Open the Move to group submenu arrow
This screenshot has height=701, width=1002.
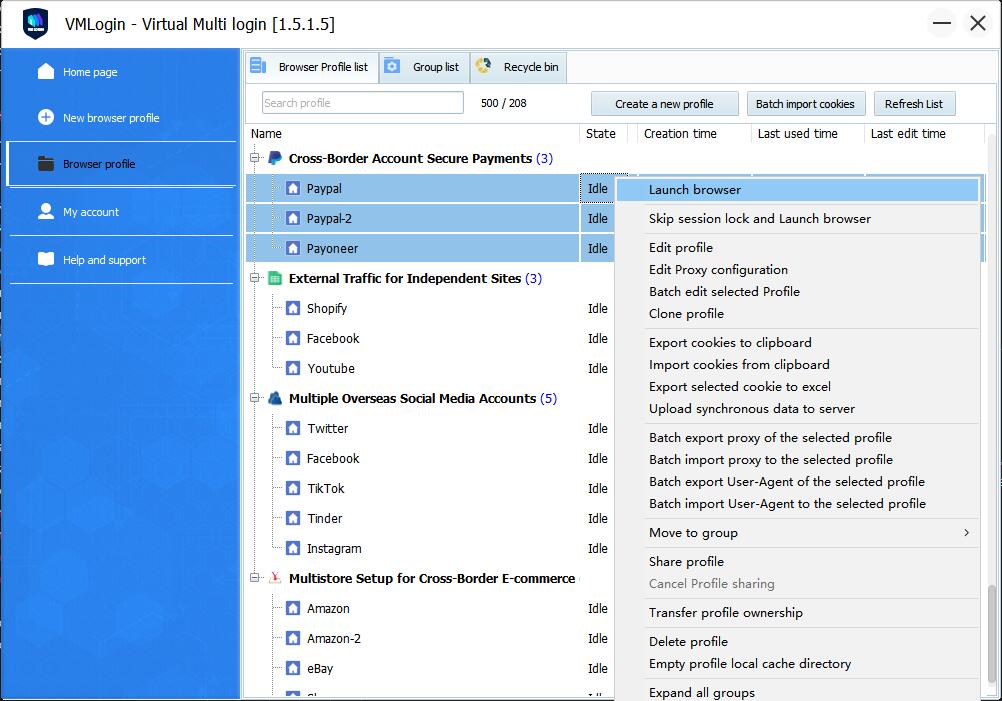point(966,532)
